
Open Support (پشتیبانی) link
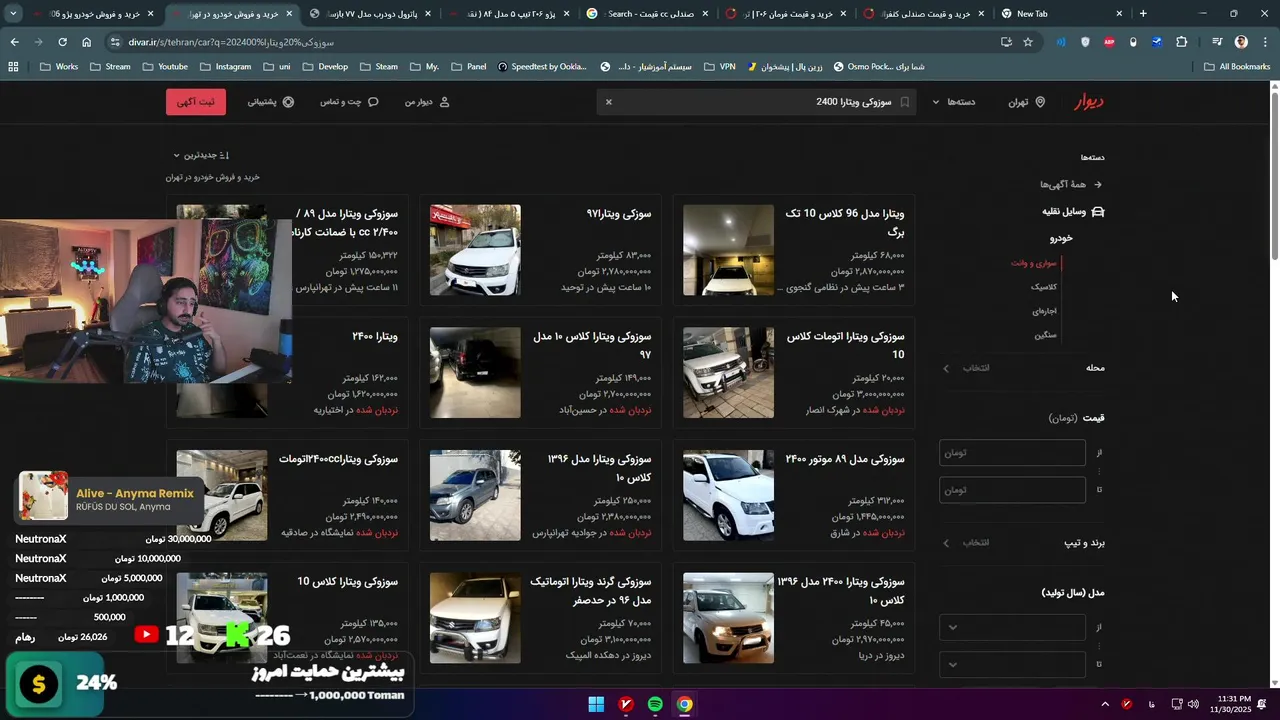click(x=271, y=102)
